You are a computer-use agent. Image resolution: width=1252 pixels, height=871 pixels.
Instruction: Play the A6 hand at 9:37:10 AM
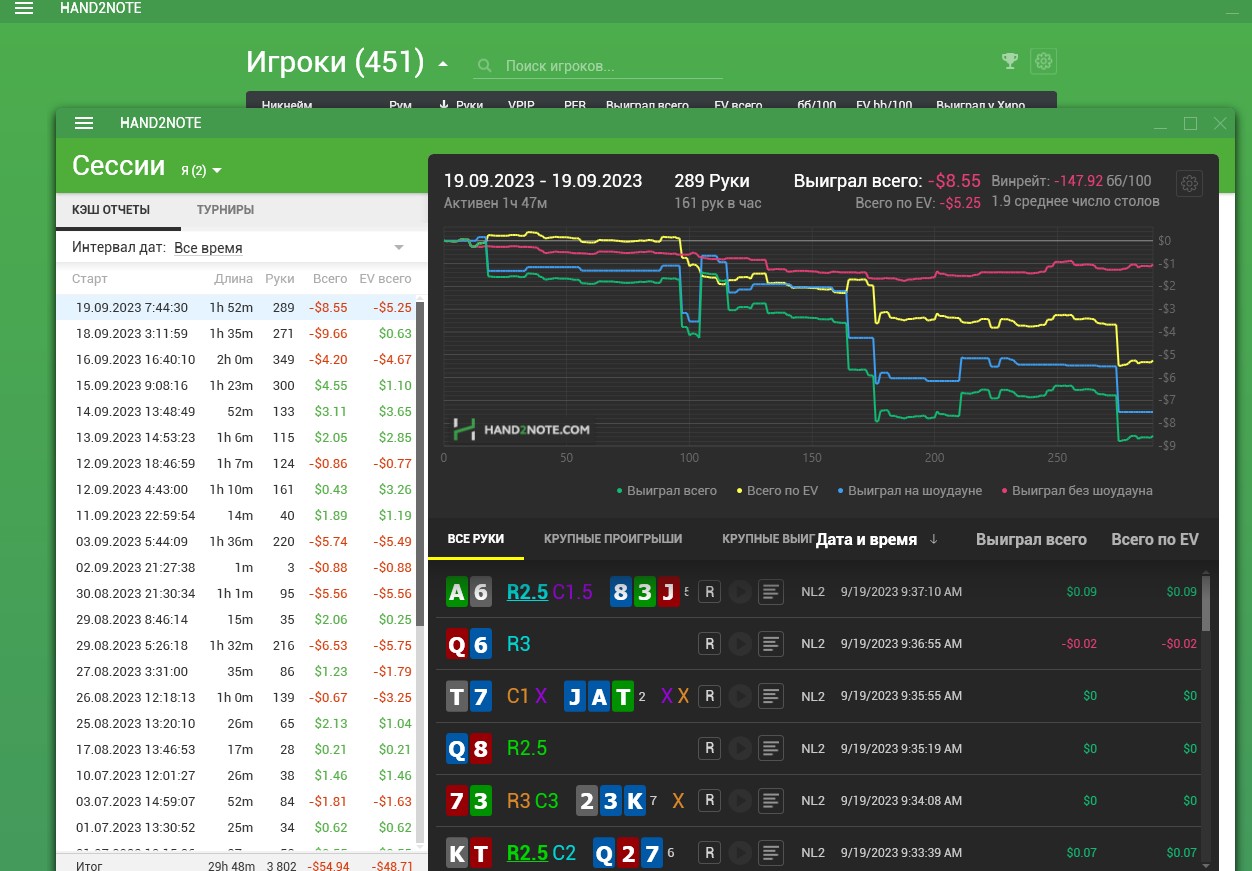click(x=739, y=592)
